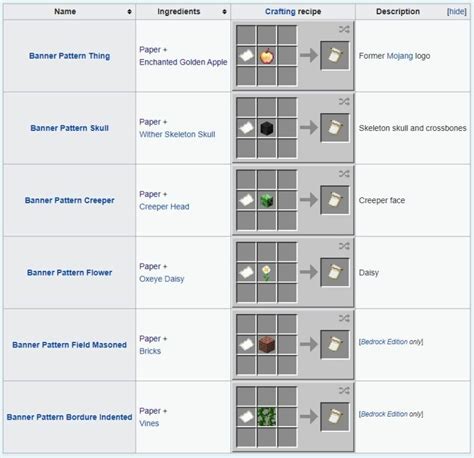Click the Wither Skeleton Skull icon in grid
Image resolution: width=474 pixels, height=458 pixels.
coord(266,128)
